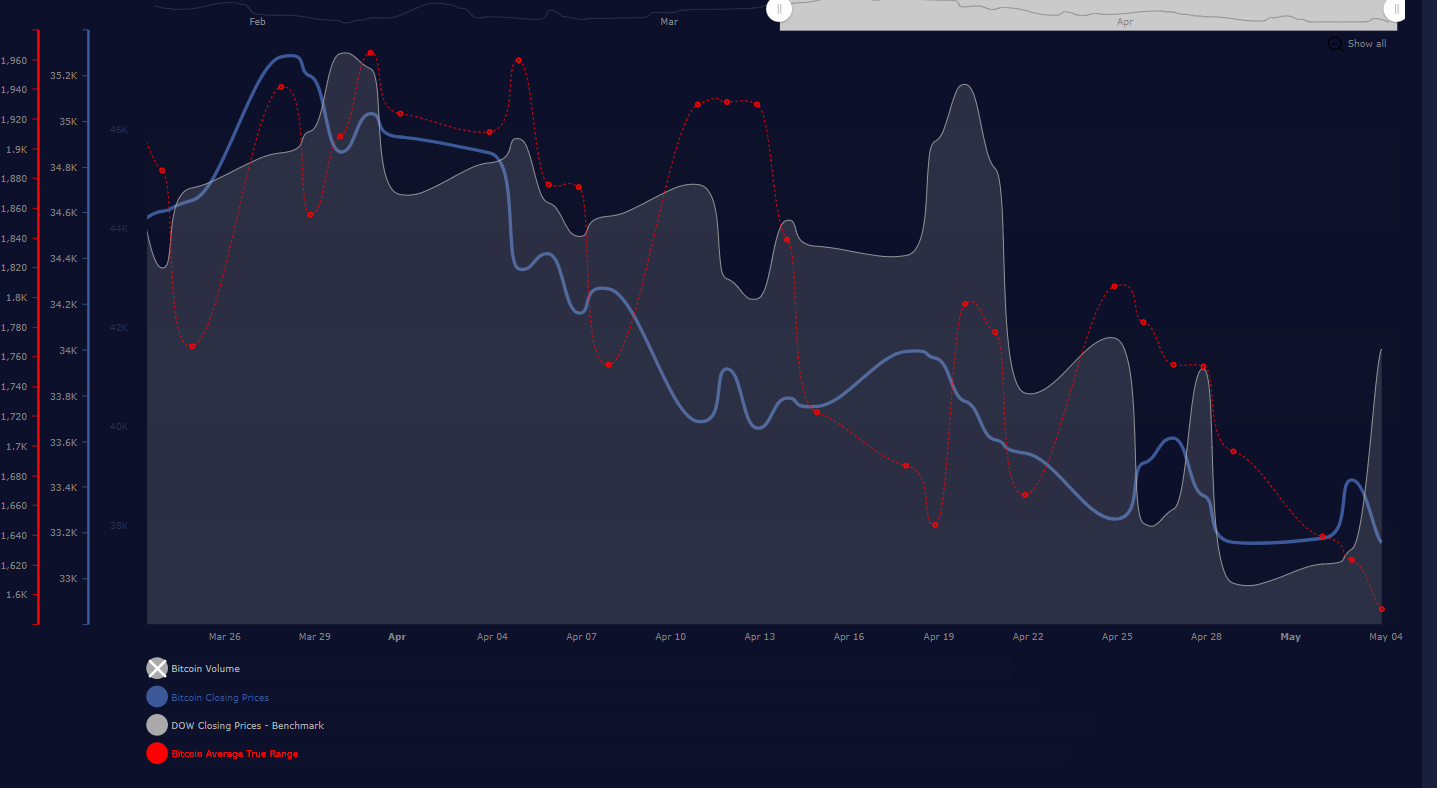
Task: Click the Apr 19 date label on axis
Action: click(938, 637)
